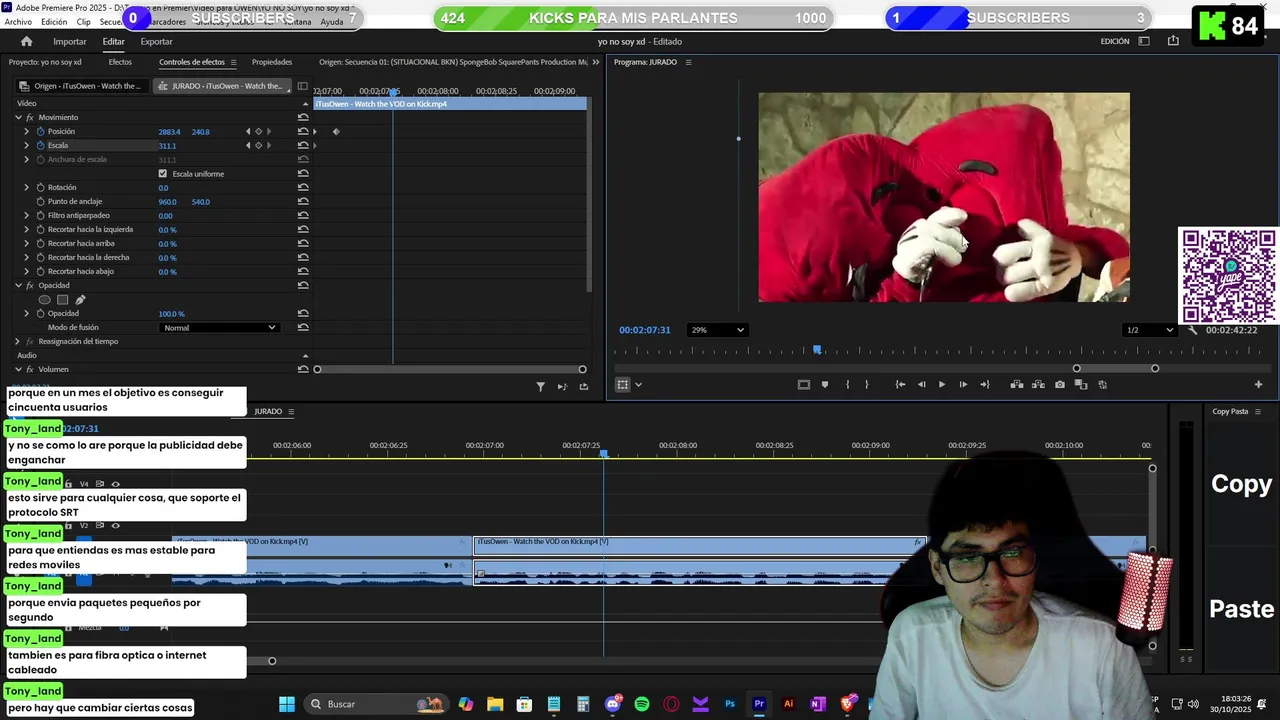
Task: Select the JURADO - iTusOwen clip tab
Action: pos(222,86)
